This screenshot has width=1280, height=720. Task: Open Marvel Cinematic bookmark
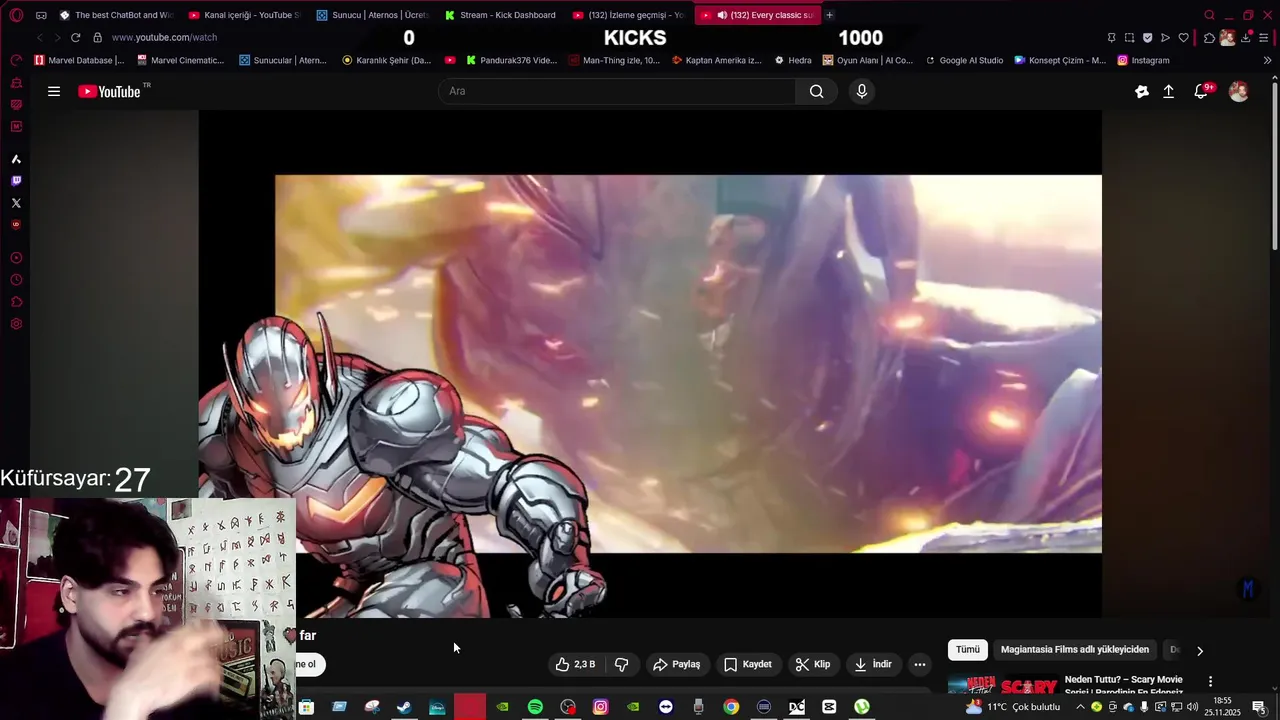(180, 60)
